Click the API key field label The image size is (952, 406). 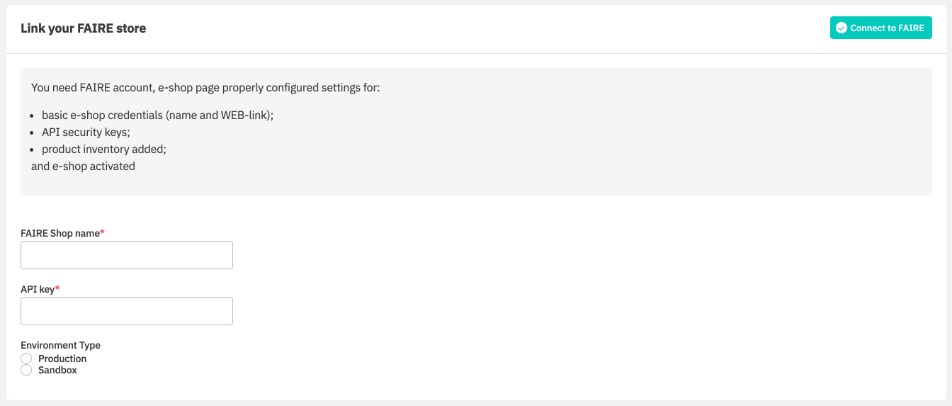tap(37, 289)
